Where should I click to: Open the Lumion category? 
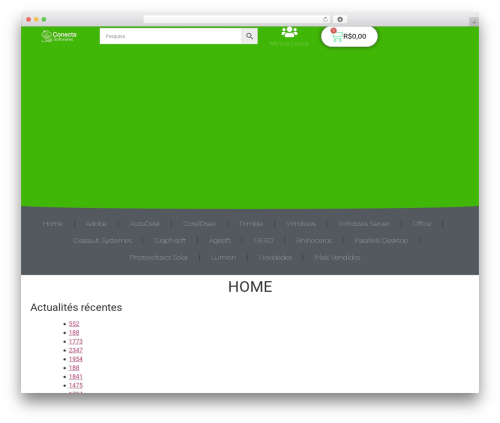[x=223, y=258]
